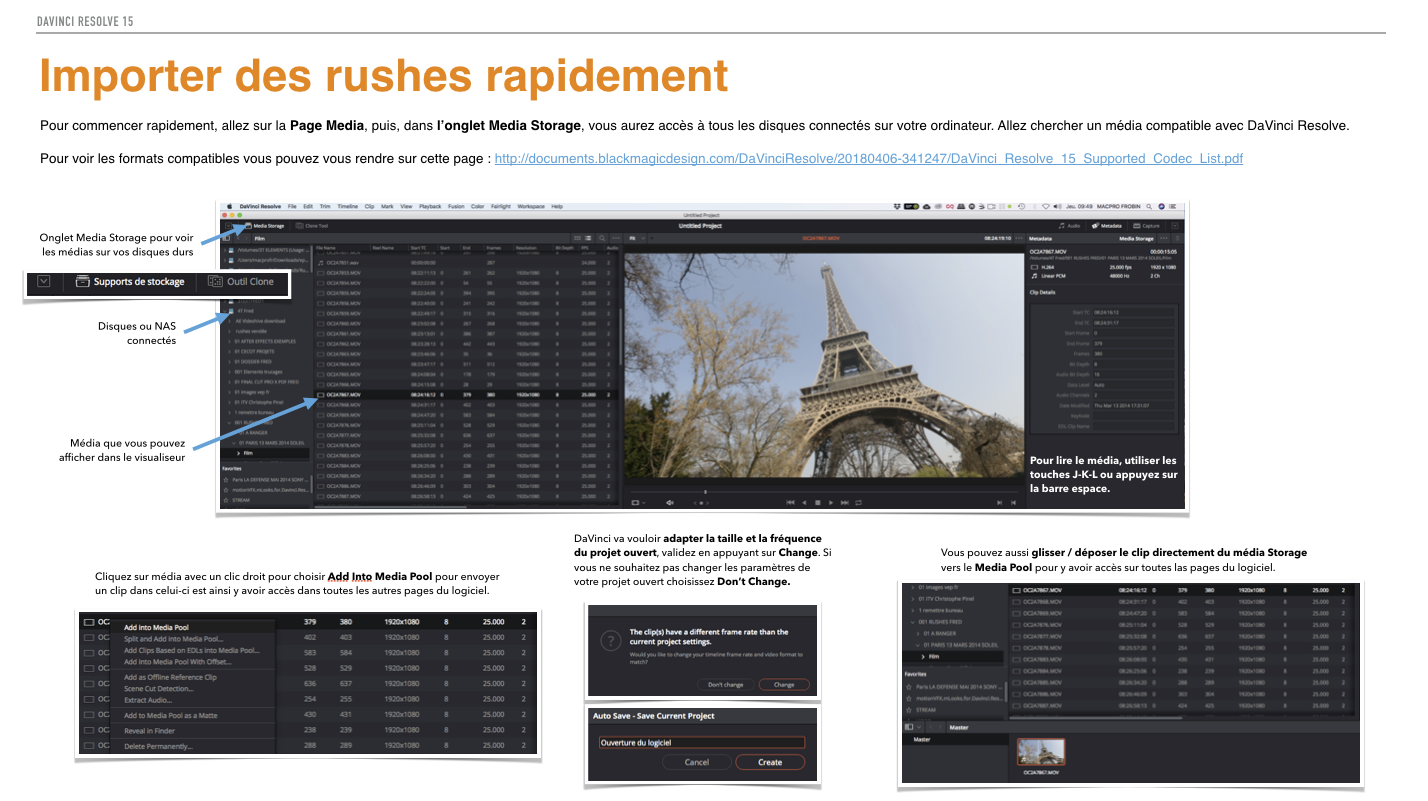
Task: Toggle loop playback in viewer transport
Action: pyautogui.click(x=857, y=502)
